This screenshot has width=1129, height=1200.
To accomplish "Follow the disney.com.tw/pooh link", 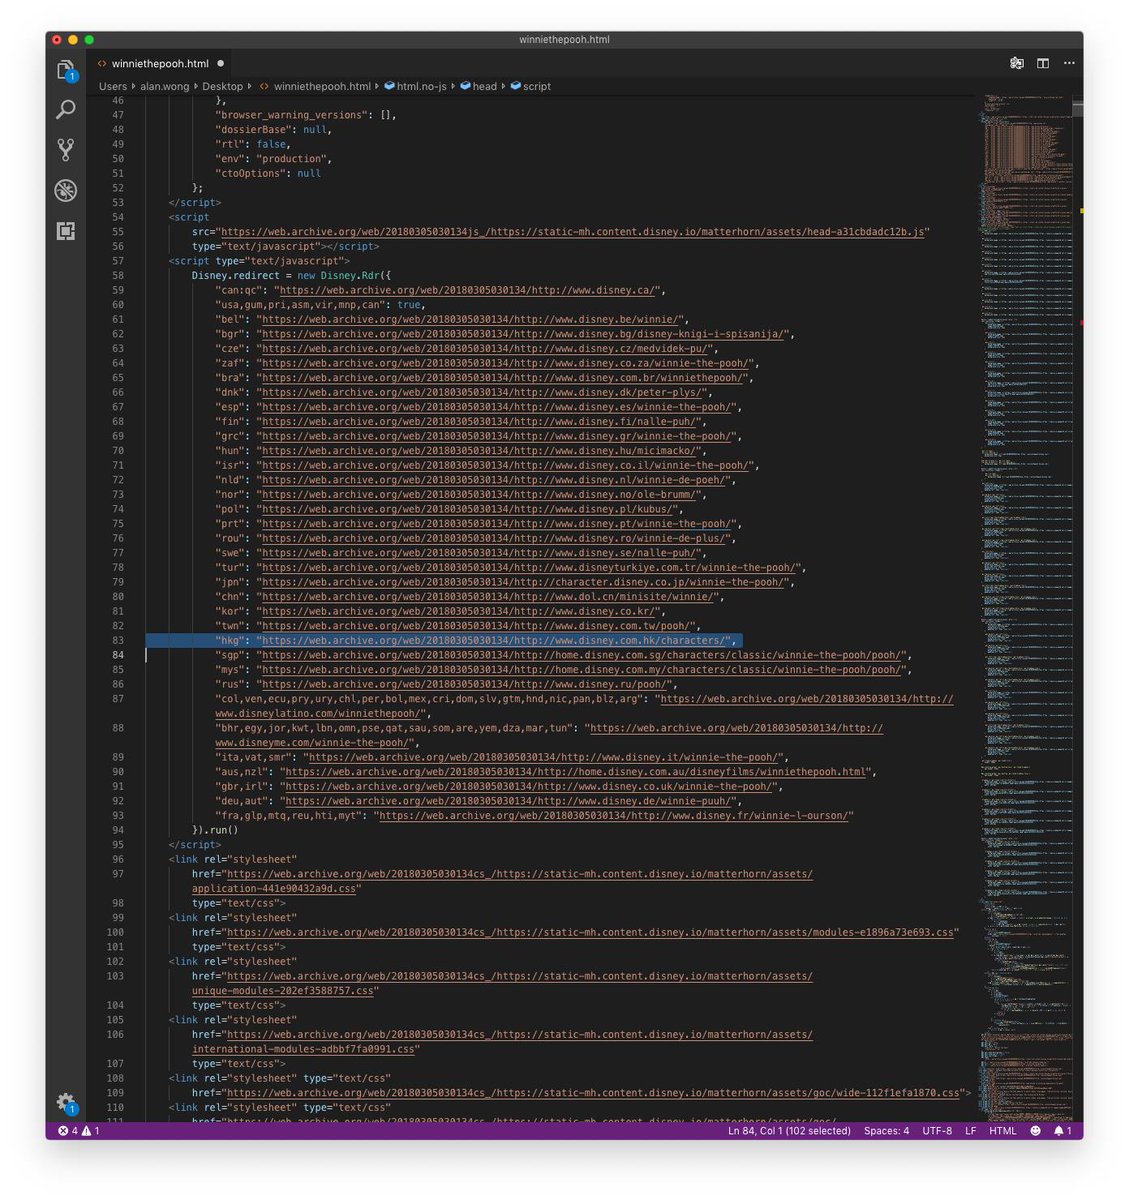I will [x=477, y=626].
